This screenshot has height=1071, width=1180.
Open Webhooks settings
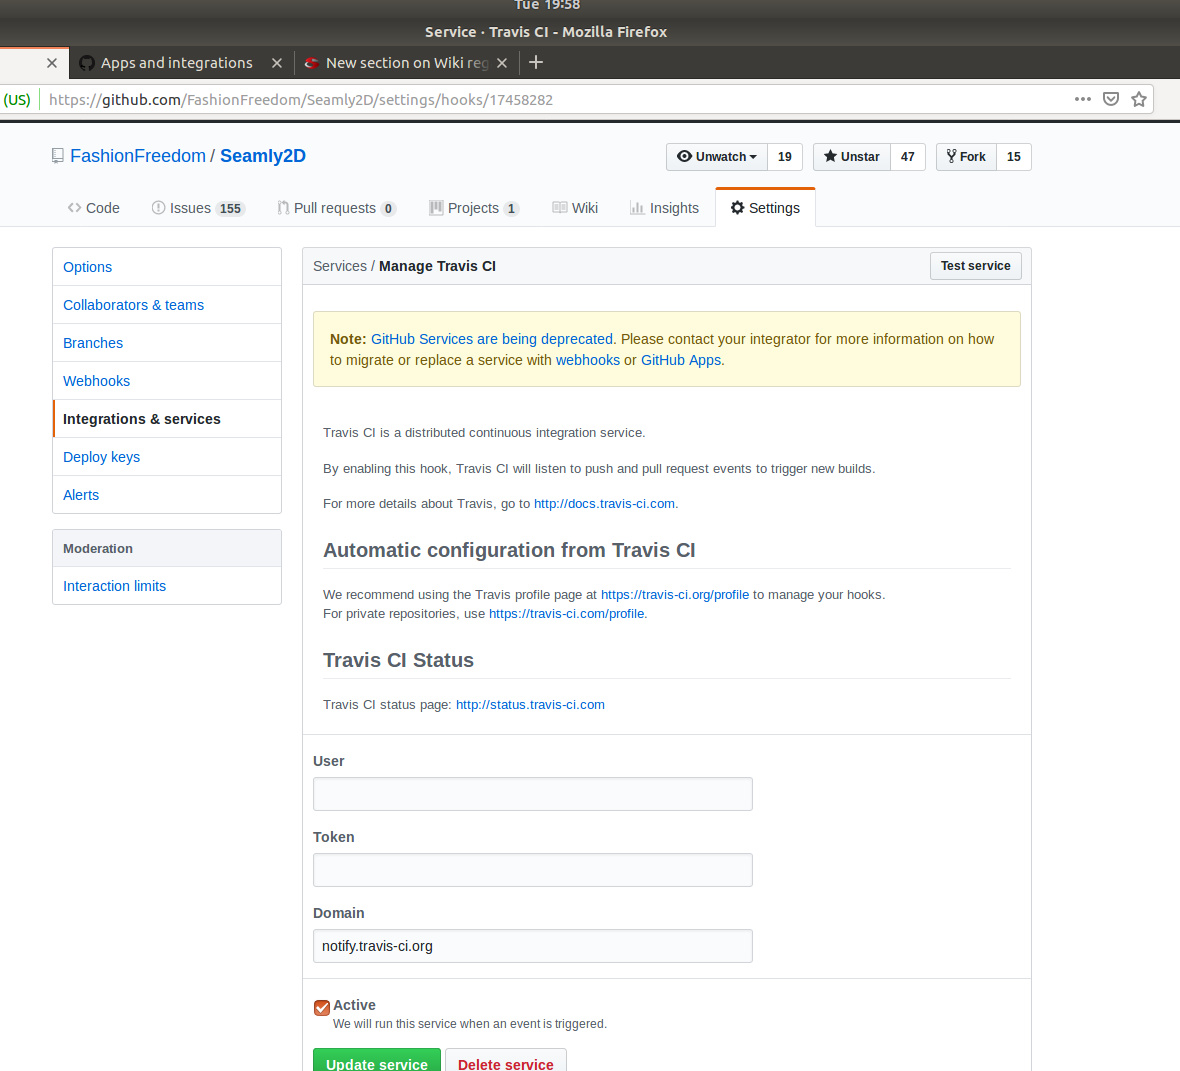(x=167, y=381)
